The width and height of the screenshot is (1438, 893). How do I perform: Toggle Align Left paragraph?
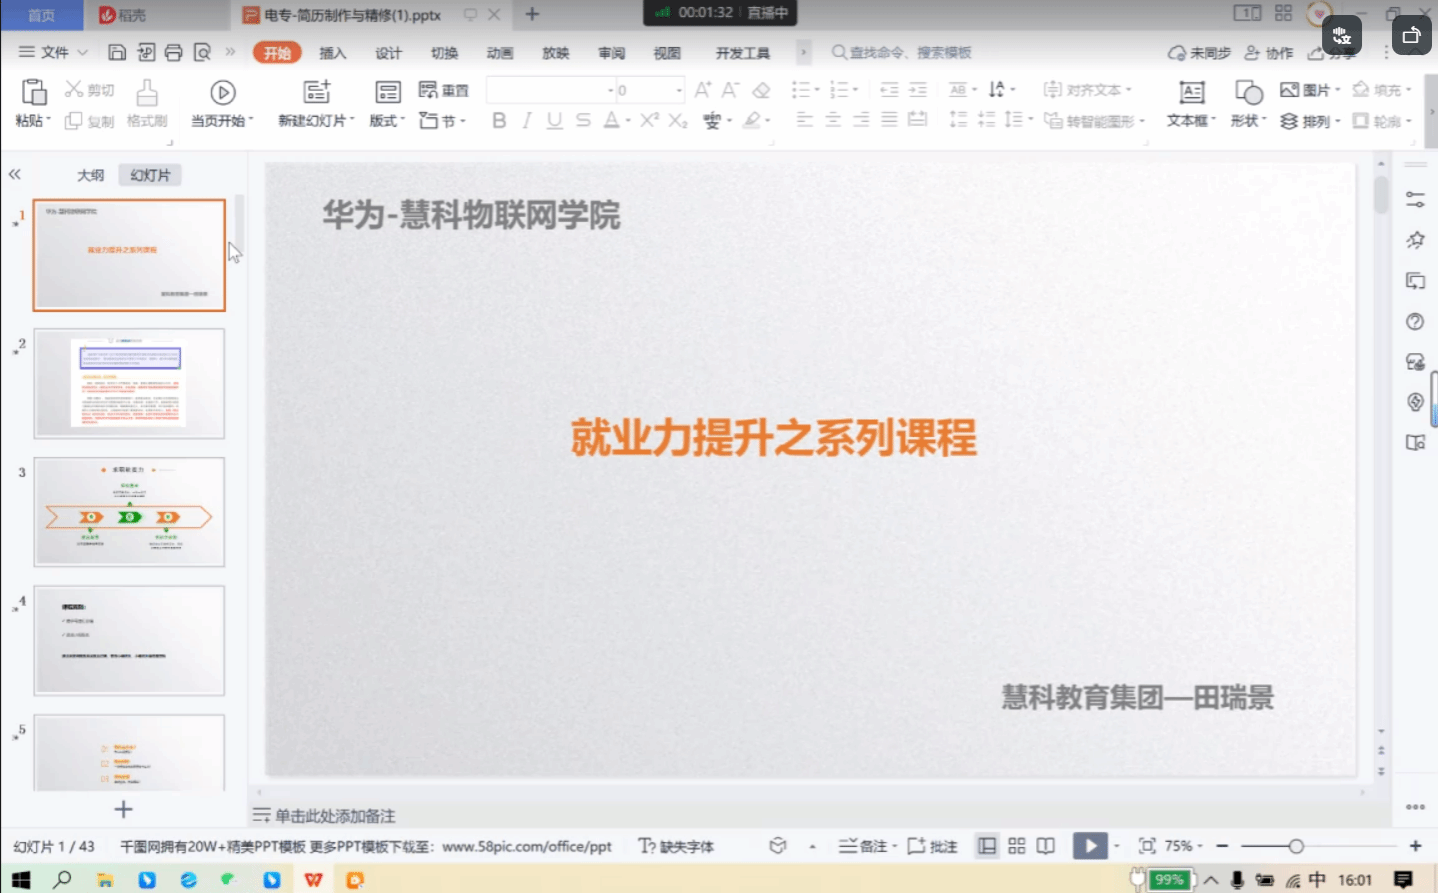[805, 120]
